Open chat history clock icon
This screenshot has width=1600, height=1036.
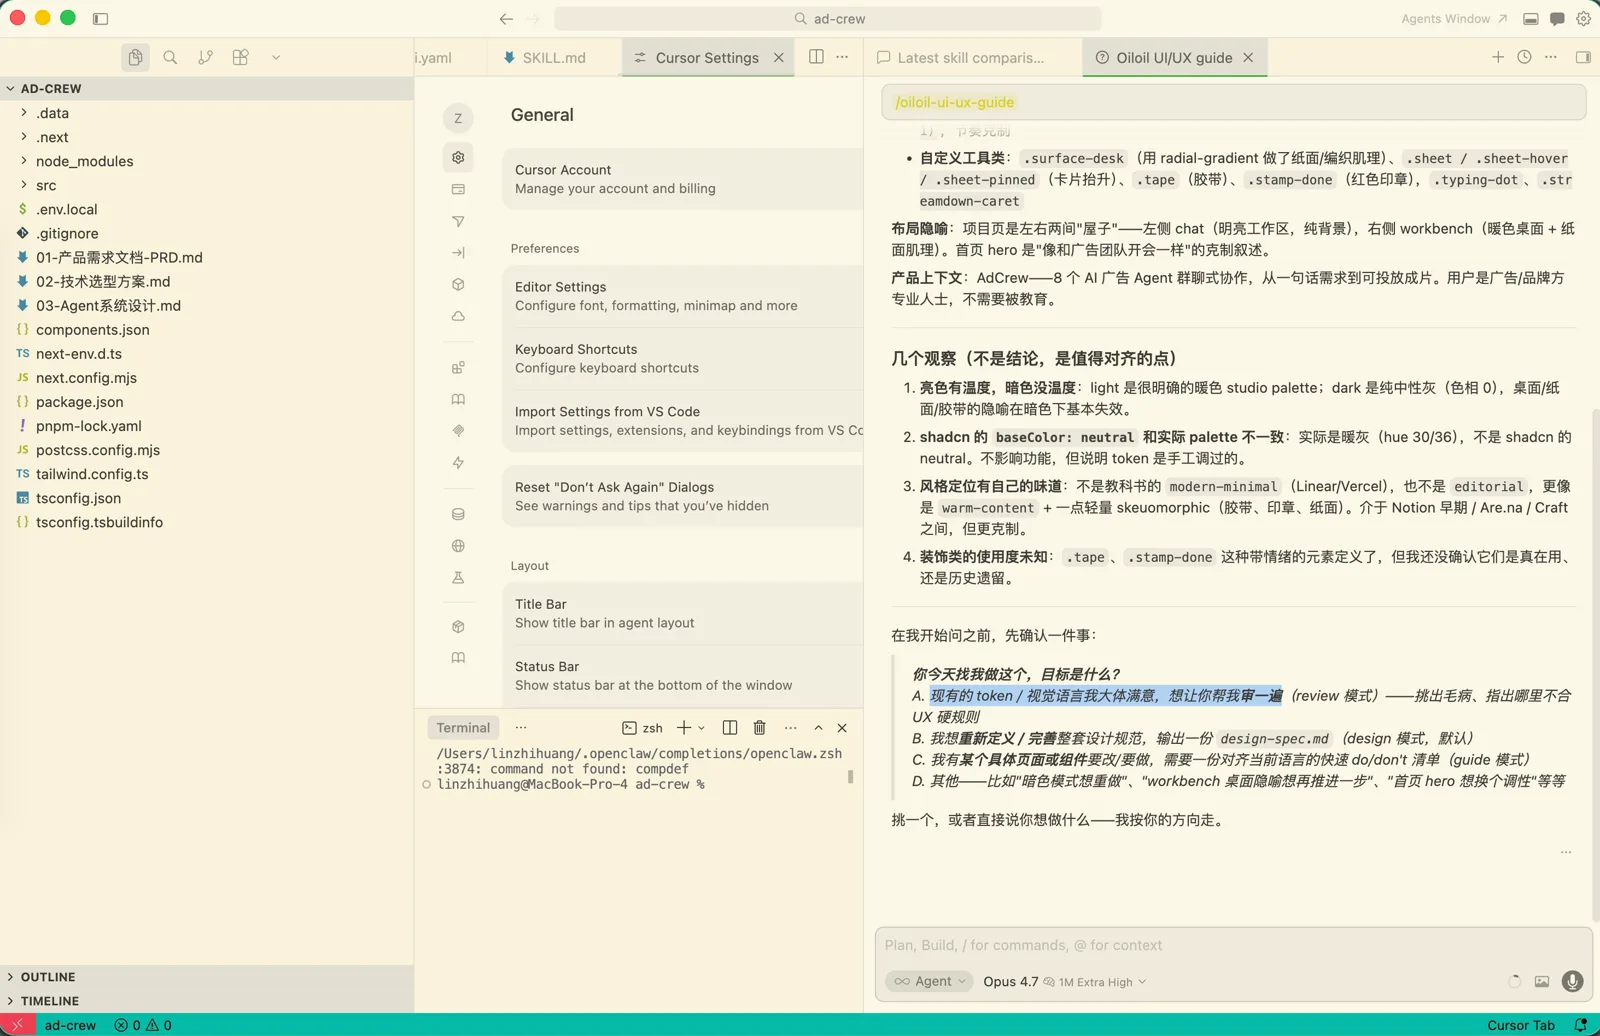point(1524,57)
